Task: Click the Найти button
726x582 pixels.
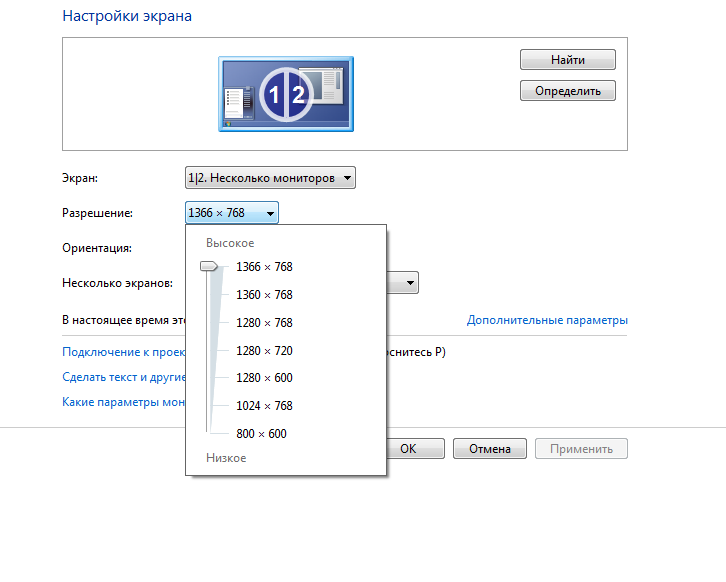Action: click(568, 60)
